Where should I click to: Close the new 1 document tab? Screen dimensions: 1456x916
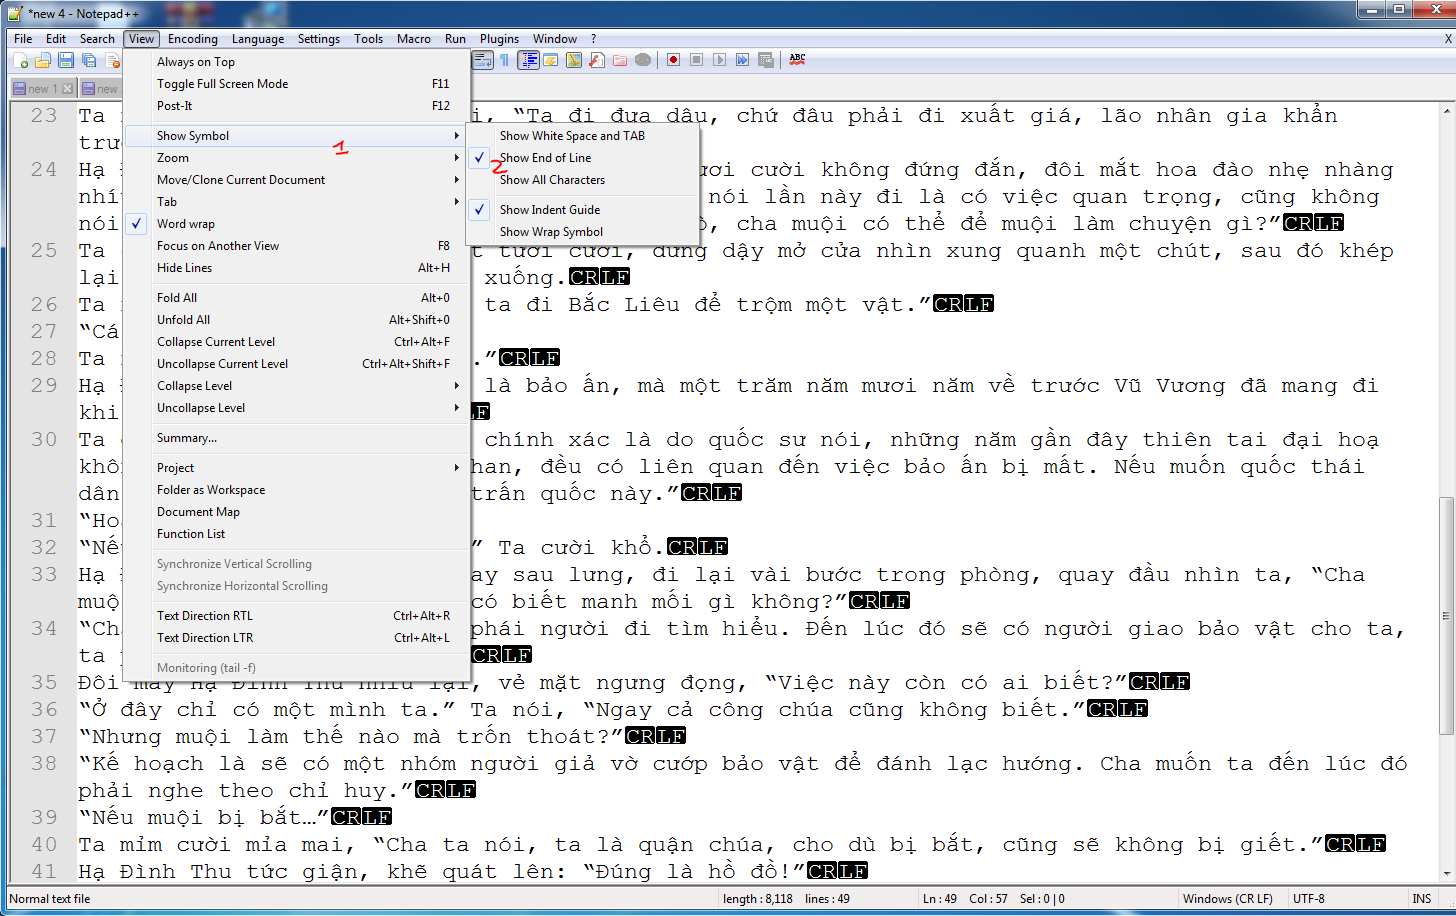coord(68,89)
